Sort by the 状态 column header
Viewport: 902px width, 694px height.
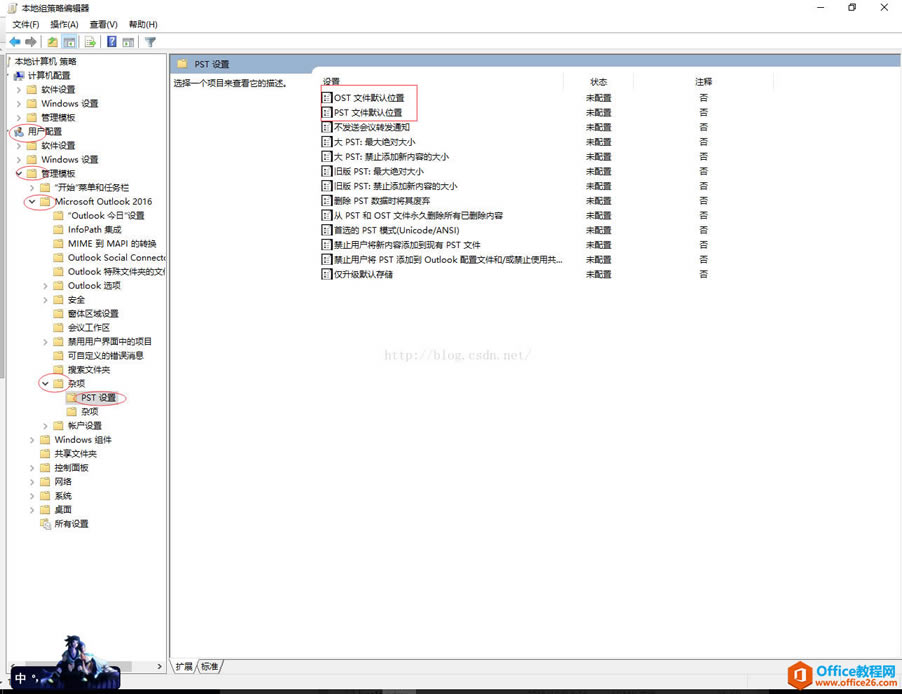598,82
